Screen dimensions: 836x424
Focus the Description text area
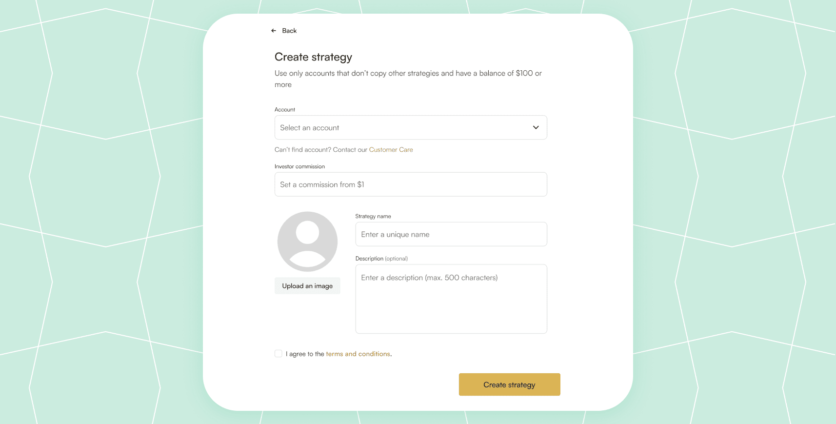[450, 299]
